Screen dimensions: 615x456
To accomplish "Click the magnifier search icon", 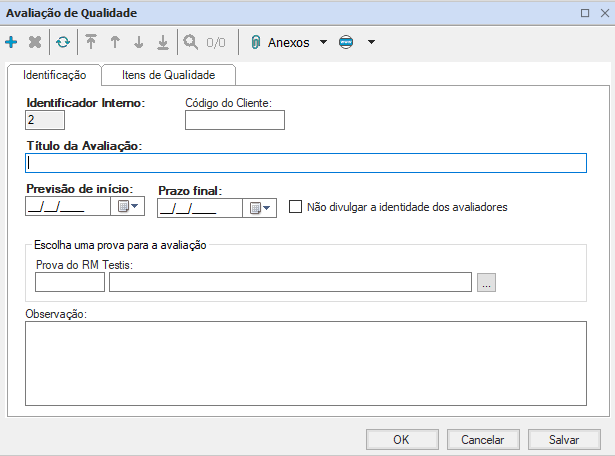I will [x=190, y=43].
